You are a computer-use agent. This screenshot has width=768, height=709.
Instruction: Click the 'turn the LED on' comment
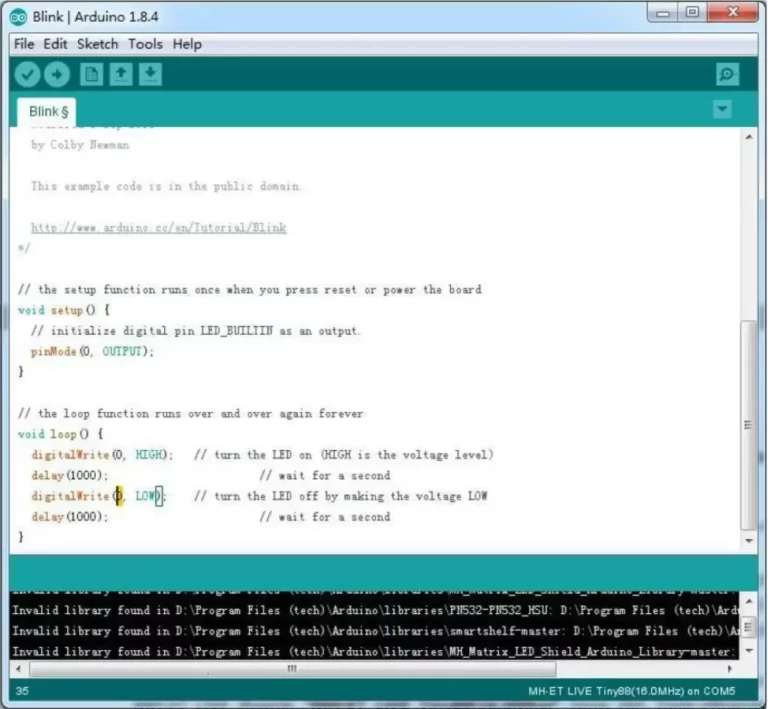tap(344, 455)
